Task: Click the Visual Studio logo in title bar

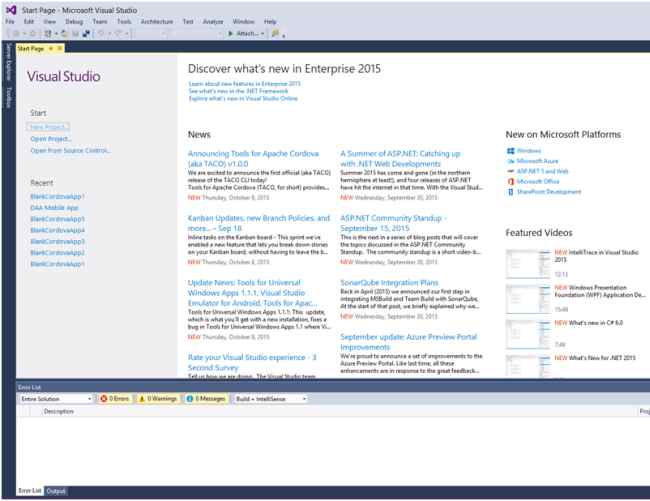Action: point(11,10)
